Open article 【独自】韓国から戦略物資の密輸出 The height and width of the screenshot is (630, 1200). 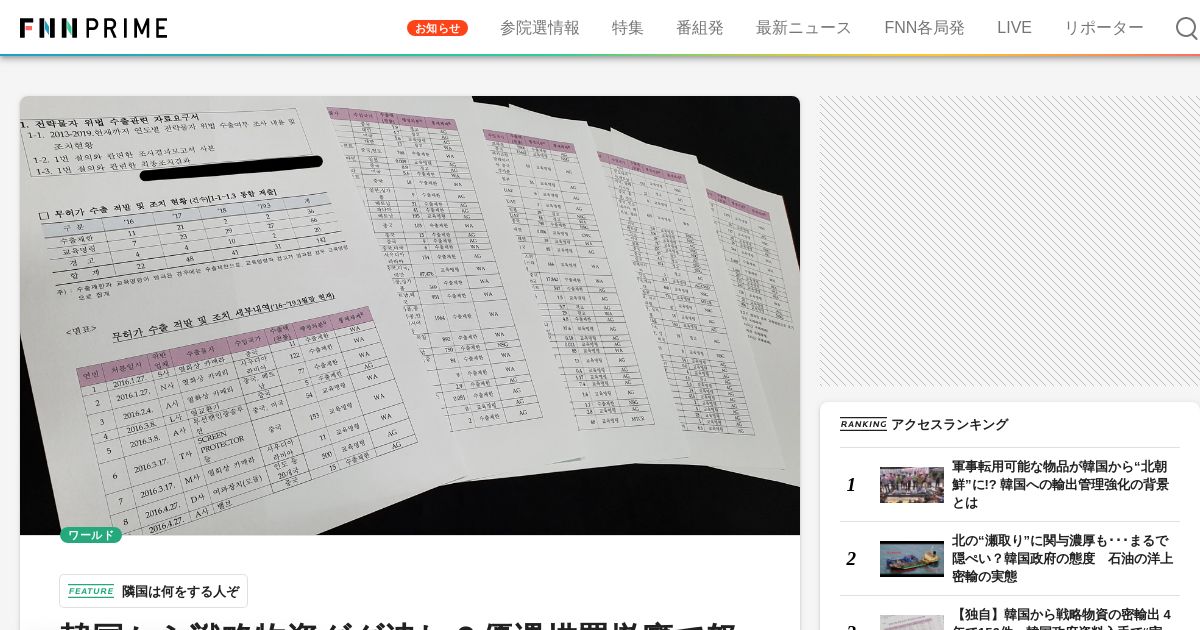(1062, 618)
